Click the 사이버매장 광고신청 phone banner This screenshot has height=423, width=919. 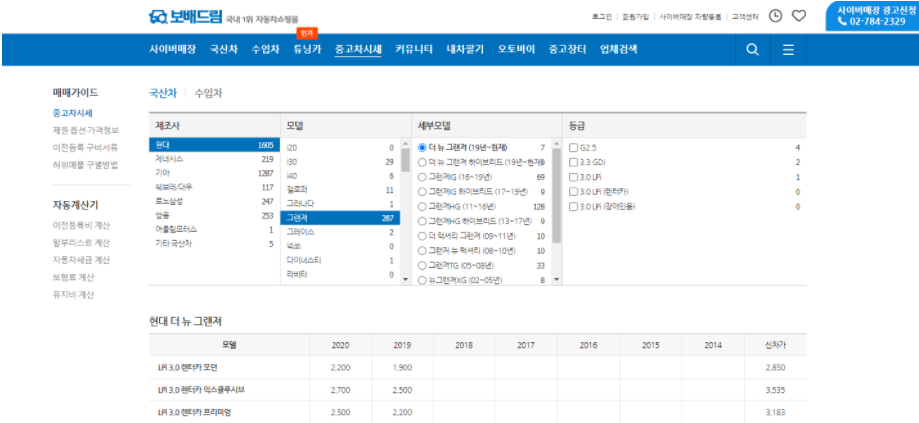[873, 16]
